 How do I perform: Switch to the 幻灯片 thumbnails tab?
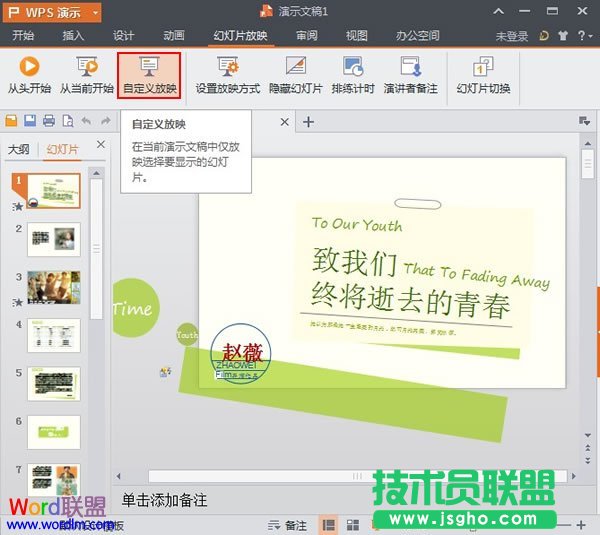coord(62,149)
